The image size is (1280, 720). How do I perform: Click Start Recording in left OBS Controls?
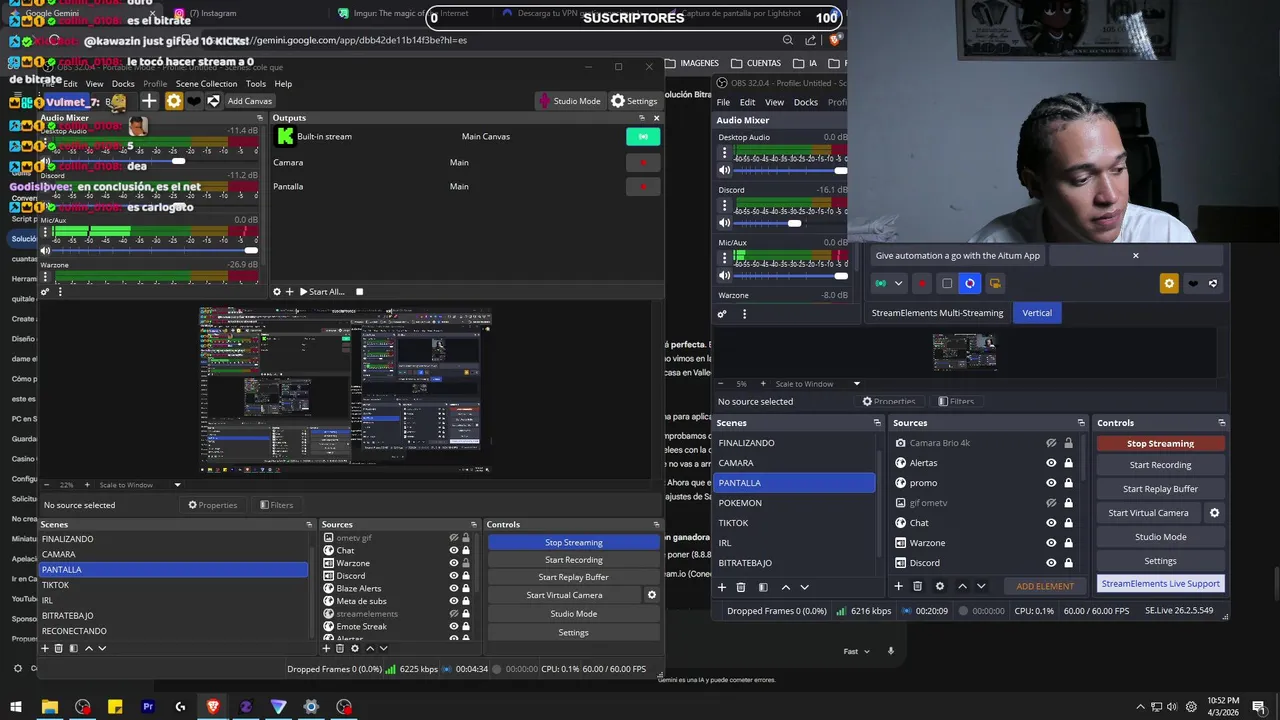pos(574,560)
